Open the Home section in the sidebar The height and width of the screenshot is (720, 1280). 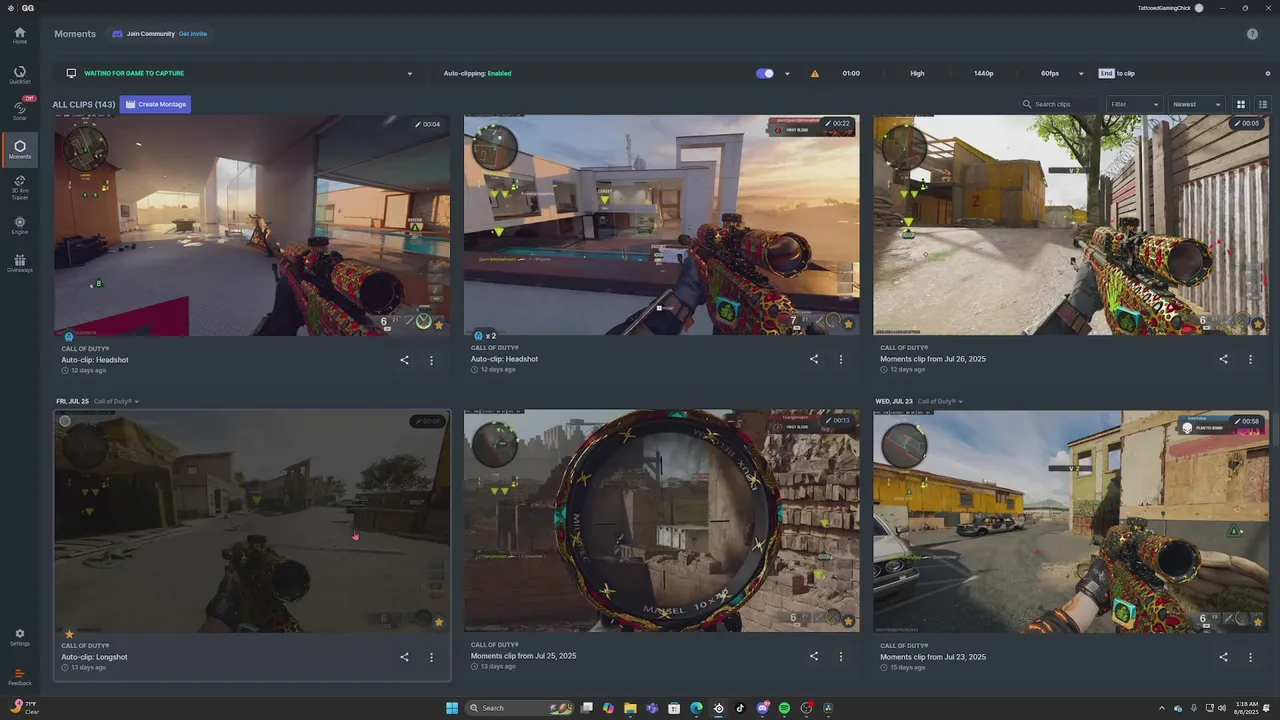click(x=19, y=36)
